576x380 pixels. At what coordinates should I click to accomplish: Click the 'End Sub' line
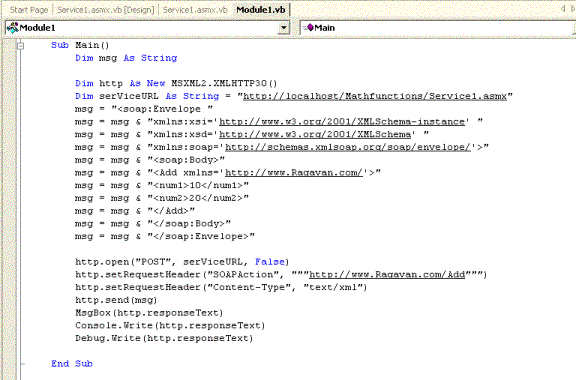pos(72,364)
